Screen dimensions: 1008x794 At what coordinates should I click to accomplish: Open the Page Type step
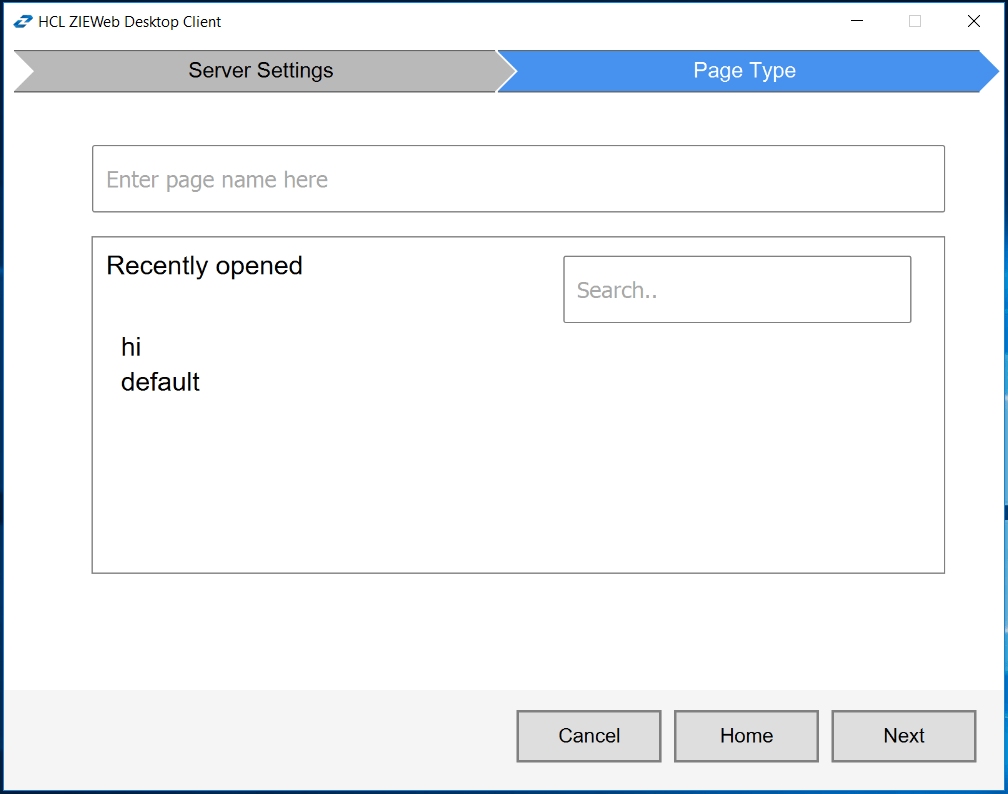click(744, 71)
